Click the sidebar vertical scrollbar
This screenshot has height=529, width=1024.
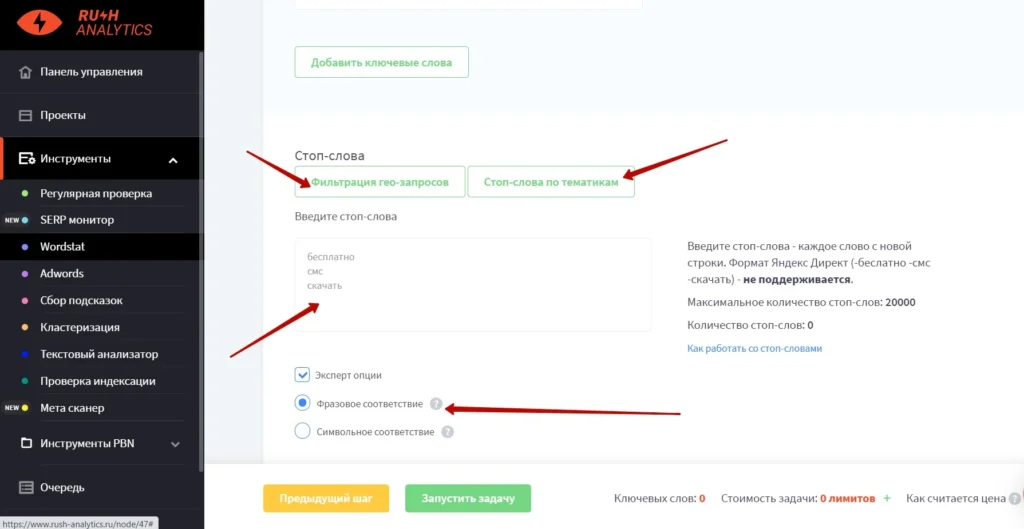200,261
